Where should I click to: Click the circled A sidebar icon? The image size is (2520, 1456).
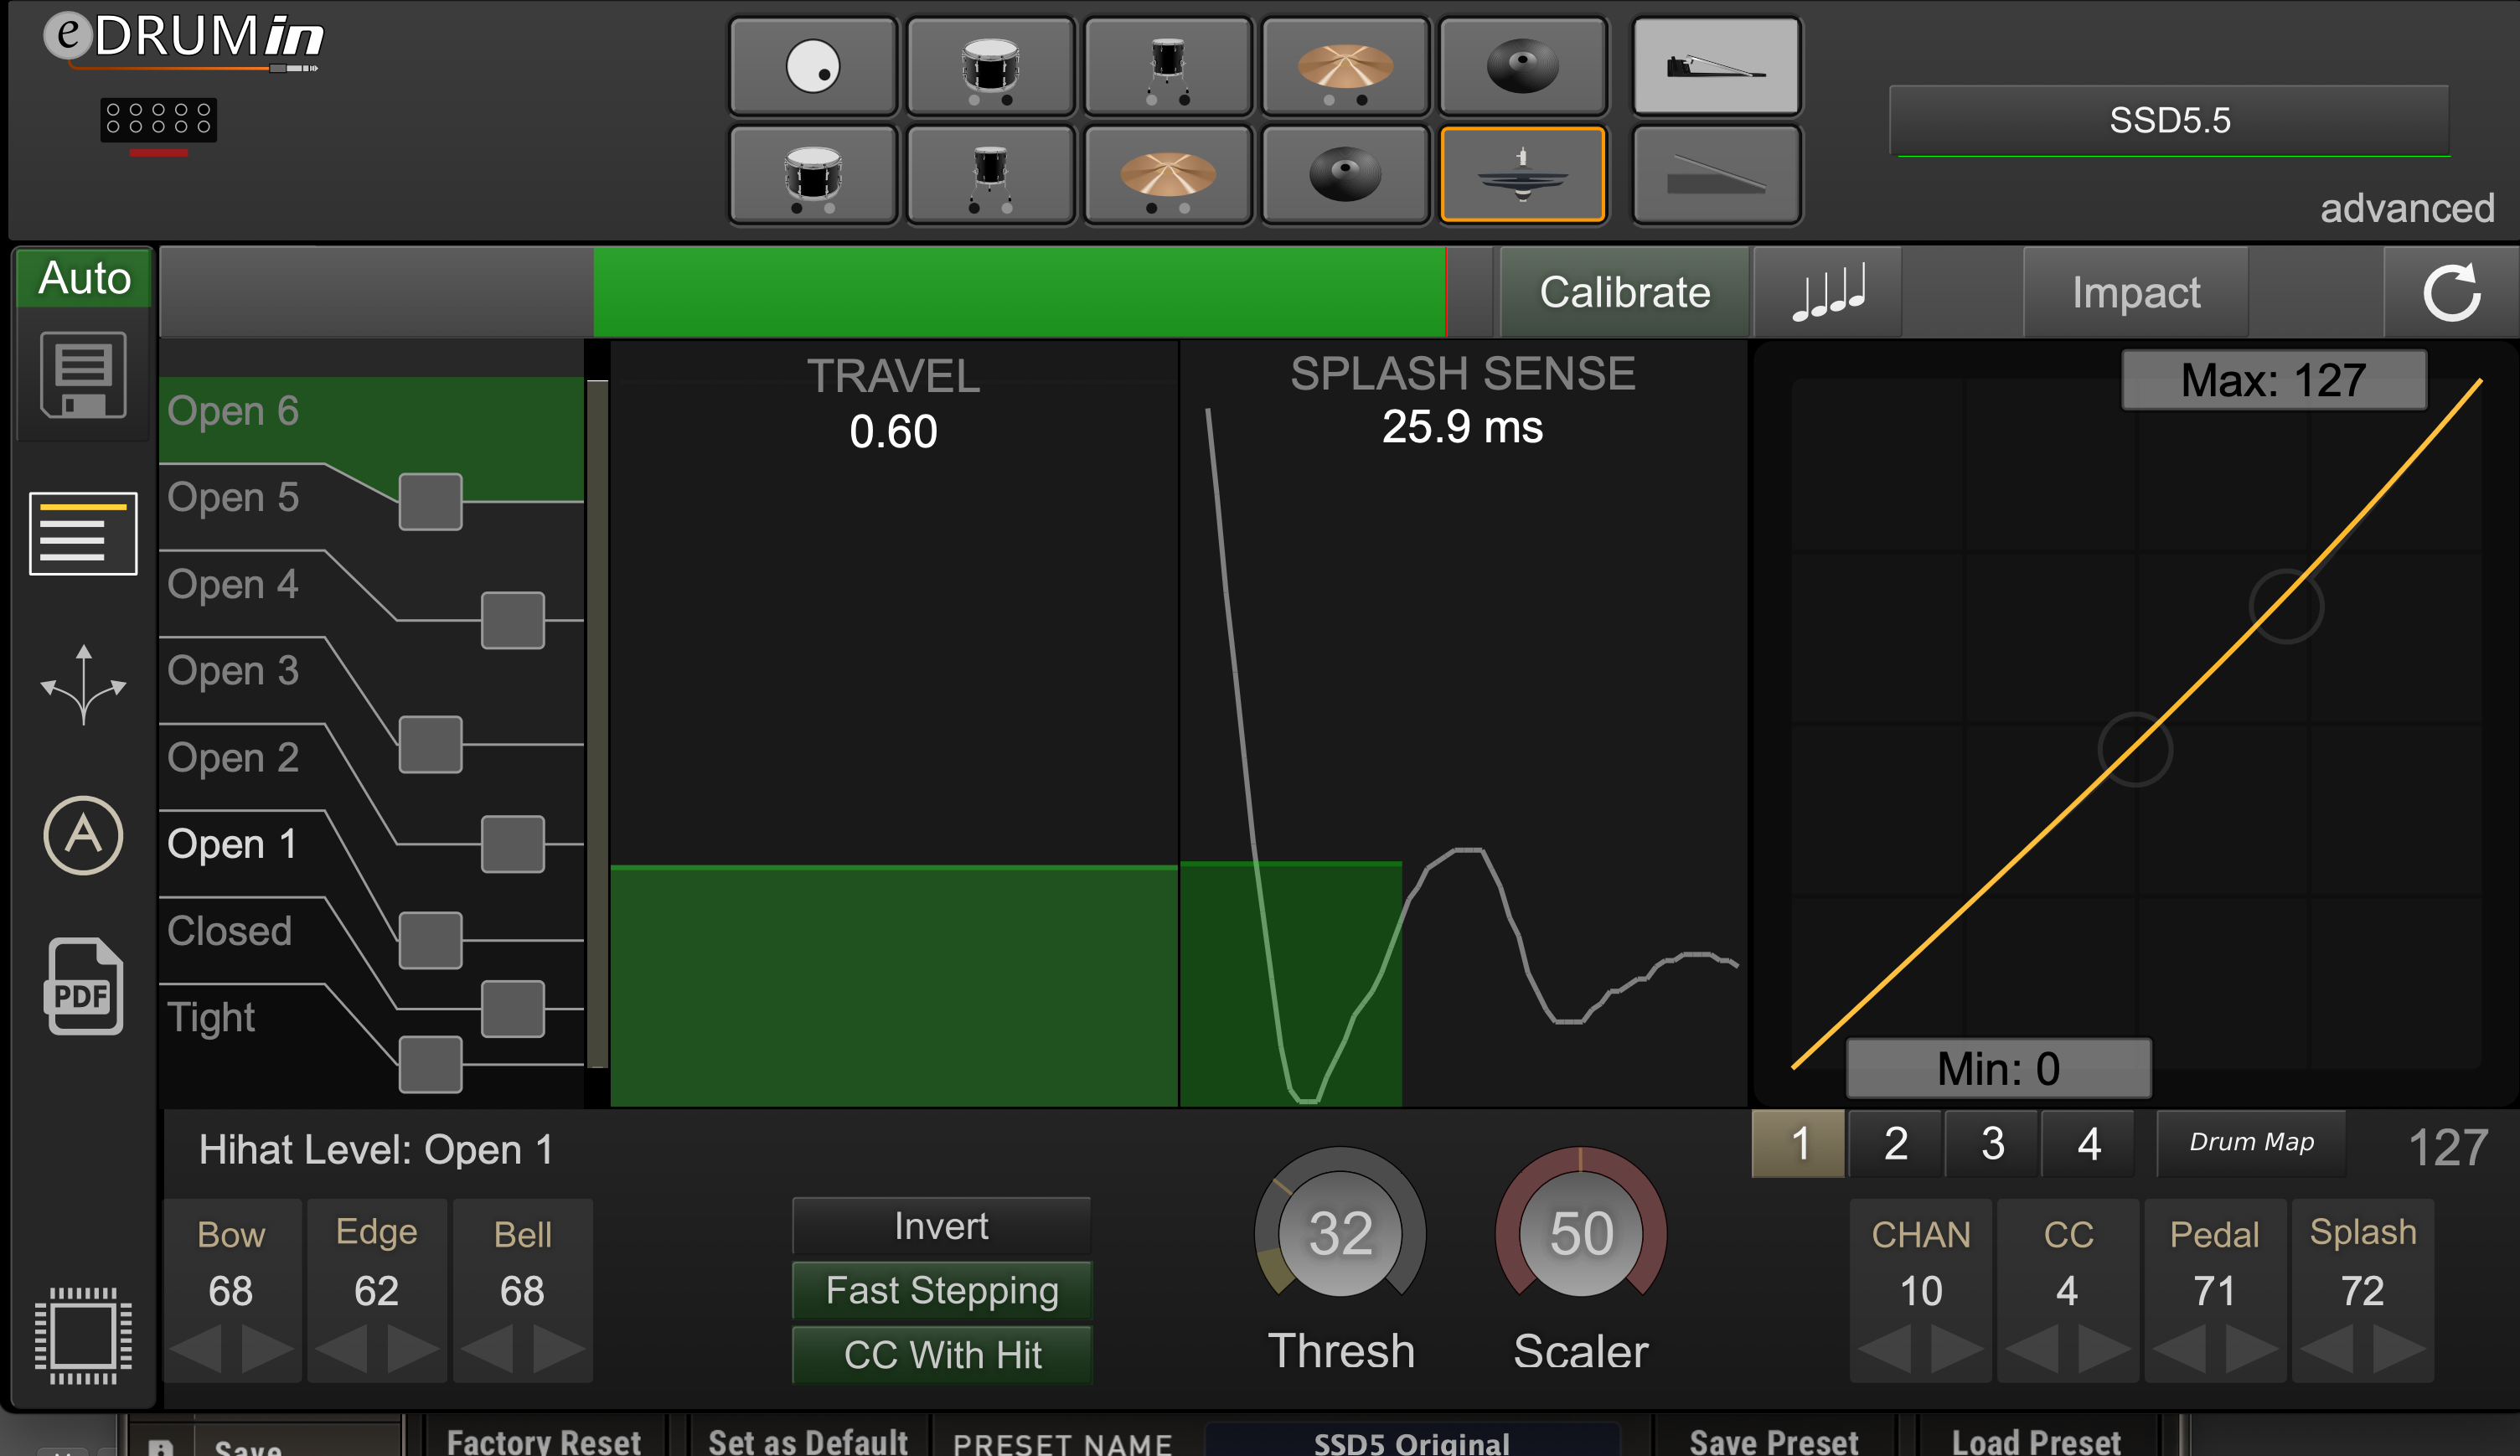83,836
